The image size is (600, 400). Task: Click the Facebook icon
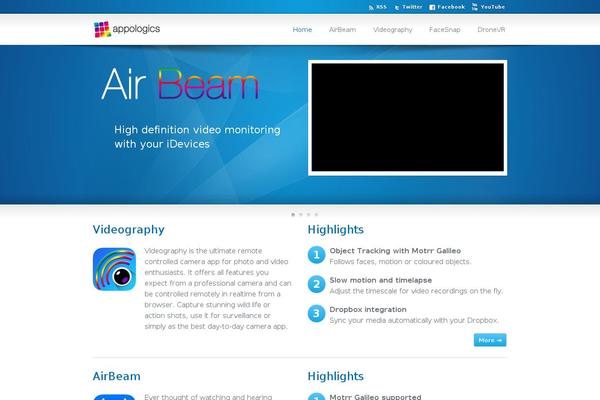pos(432,7)
